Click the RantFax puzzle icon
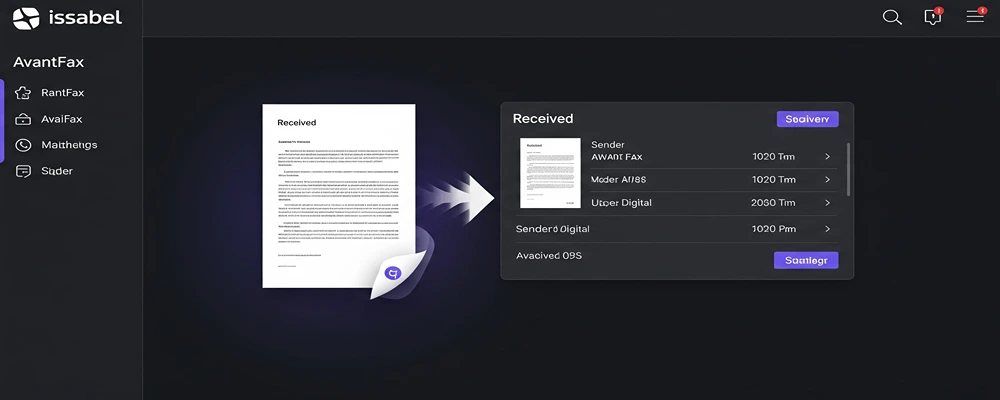1000x400 pixels. click(23, 93)
